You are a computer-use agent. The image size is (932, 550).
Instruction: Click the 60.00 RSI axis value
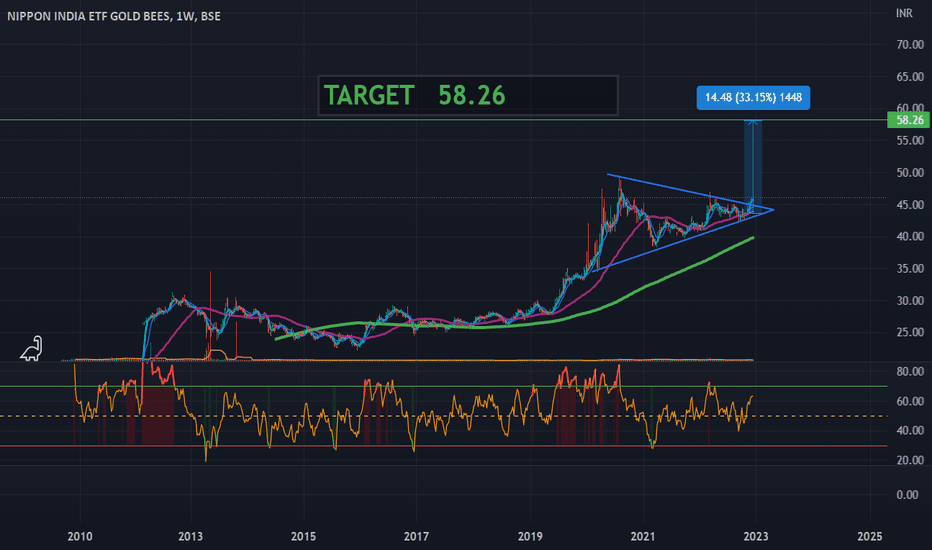click(x=910, y=401)
